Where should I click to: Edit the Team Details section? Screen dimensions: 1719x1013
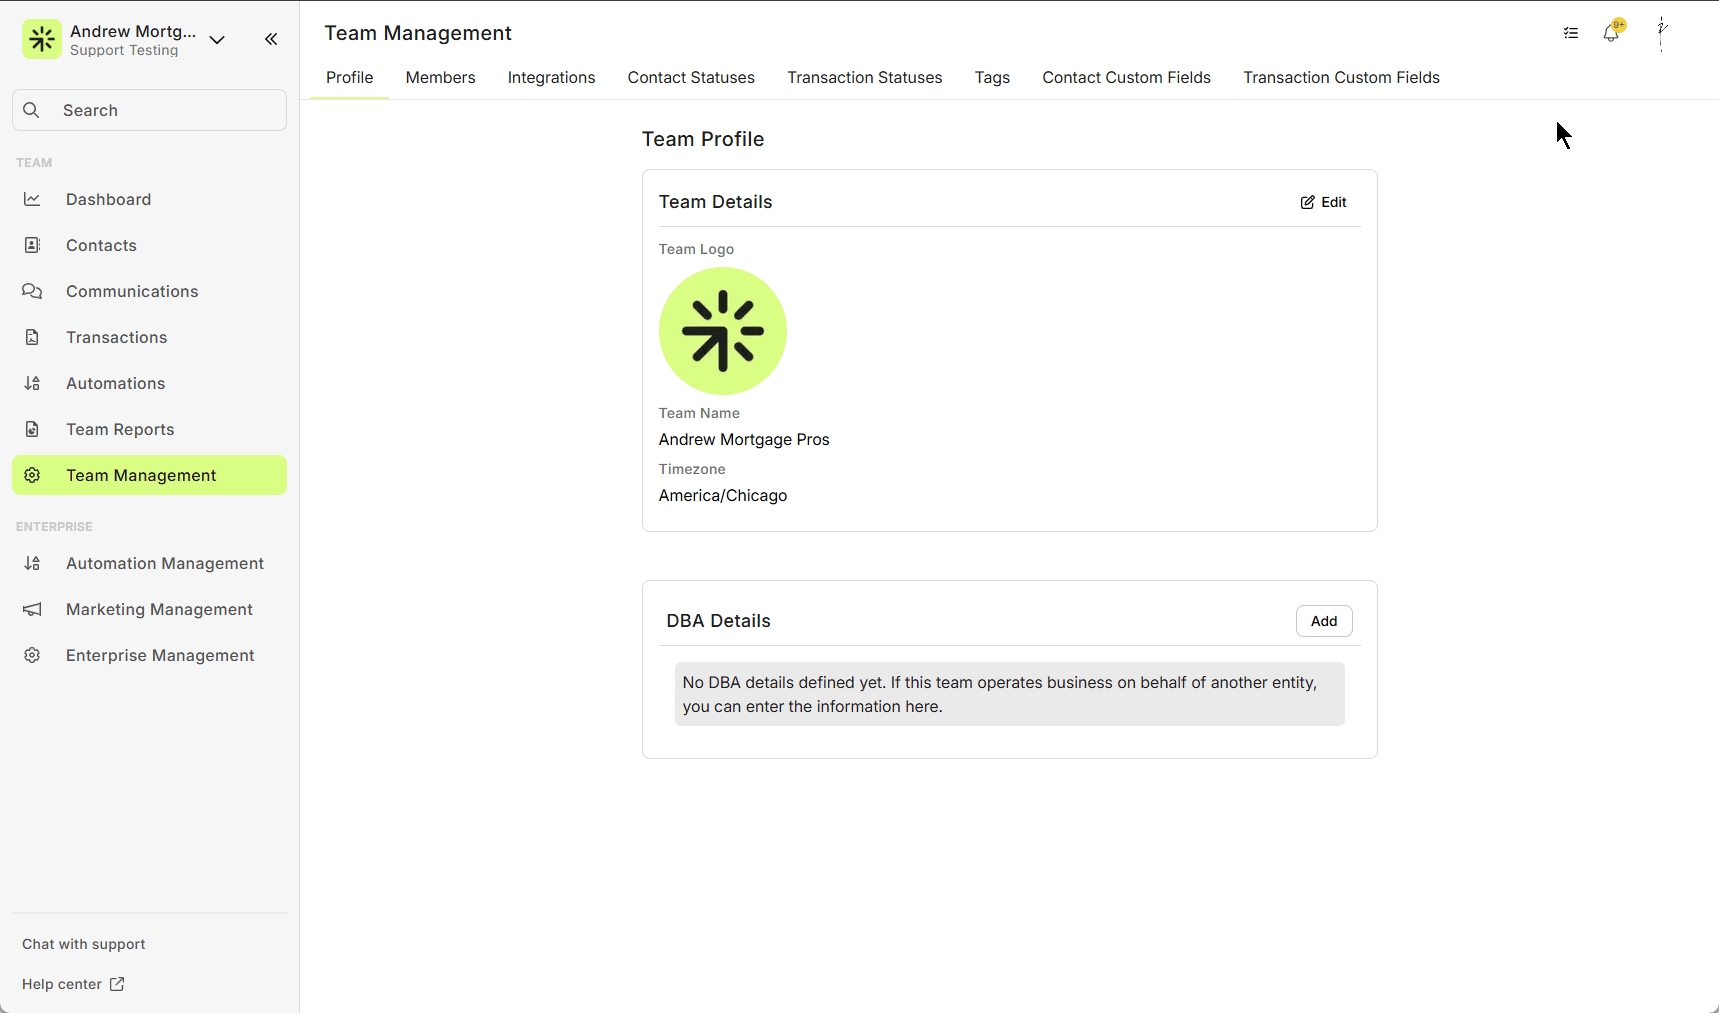tap(1323, 202)
